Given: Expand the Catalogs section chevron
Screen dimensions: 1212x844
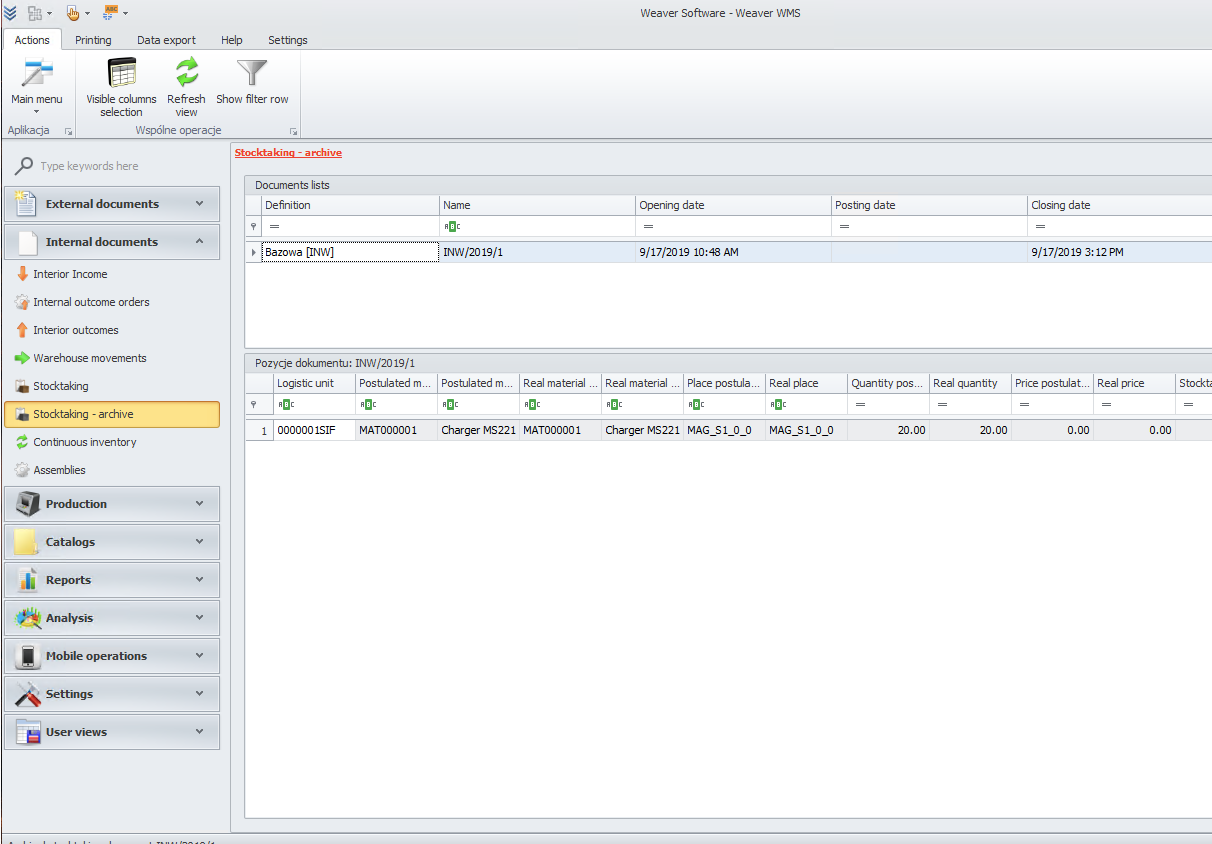Looking at the screenshot, I should tap(200, 542).
